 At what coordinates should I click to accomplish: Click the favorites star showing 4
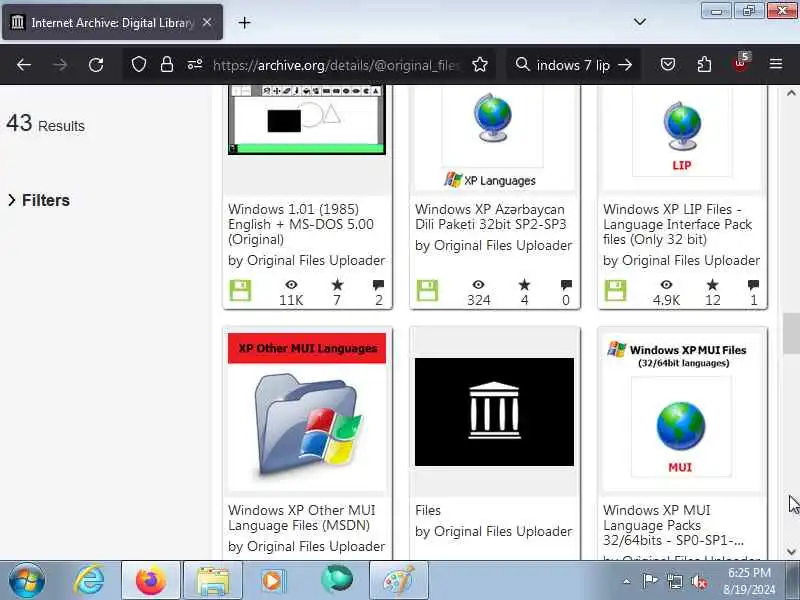[x=524, y=285]
